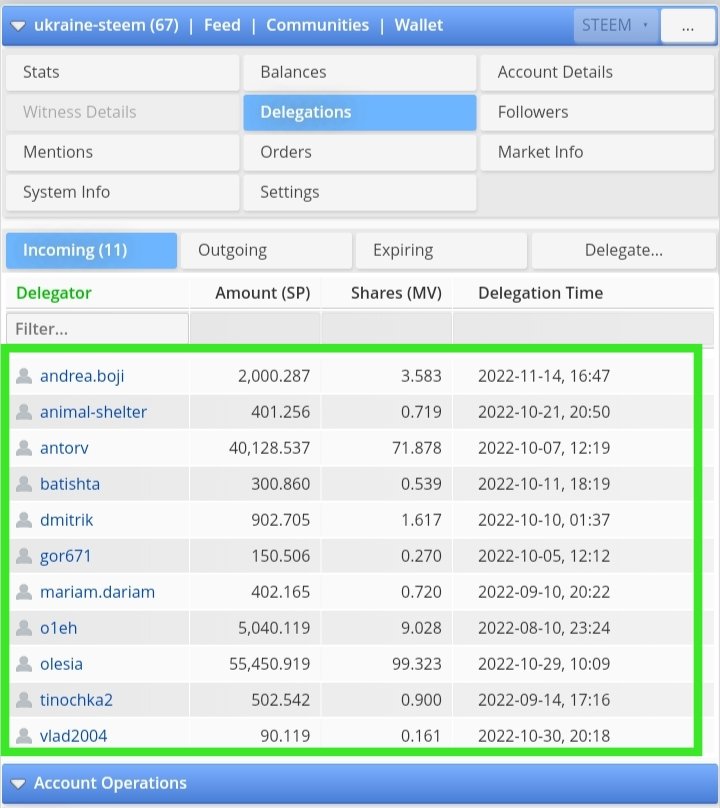The image size is (720, 808).
Task: Open the Feed link
Action: pos(222,25)
